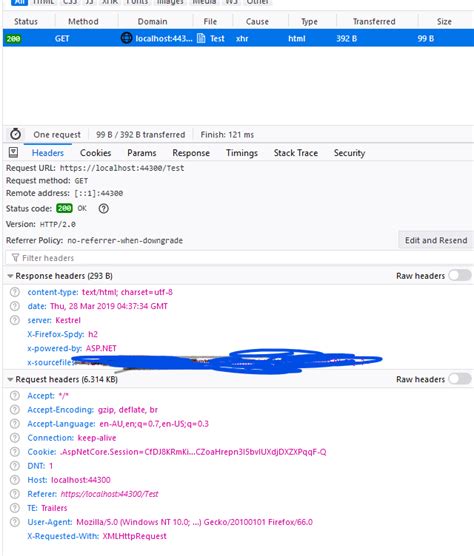This screenshot has height=556, width=474.
Task: Open help icon for Accept-Encoding header
Action: pos(15,410)
